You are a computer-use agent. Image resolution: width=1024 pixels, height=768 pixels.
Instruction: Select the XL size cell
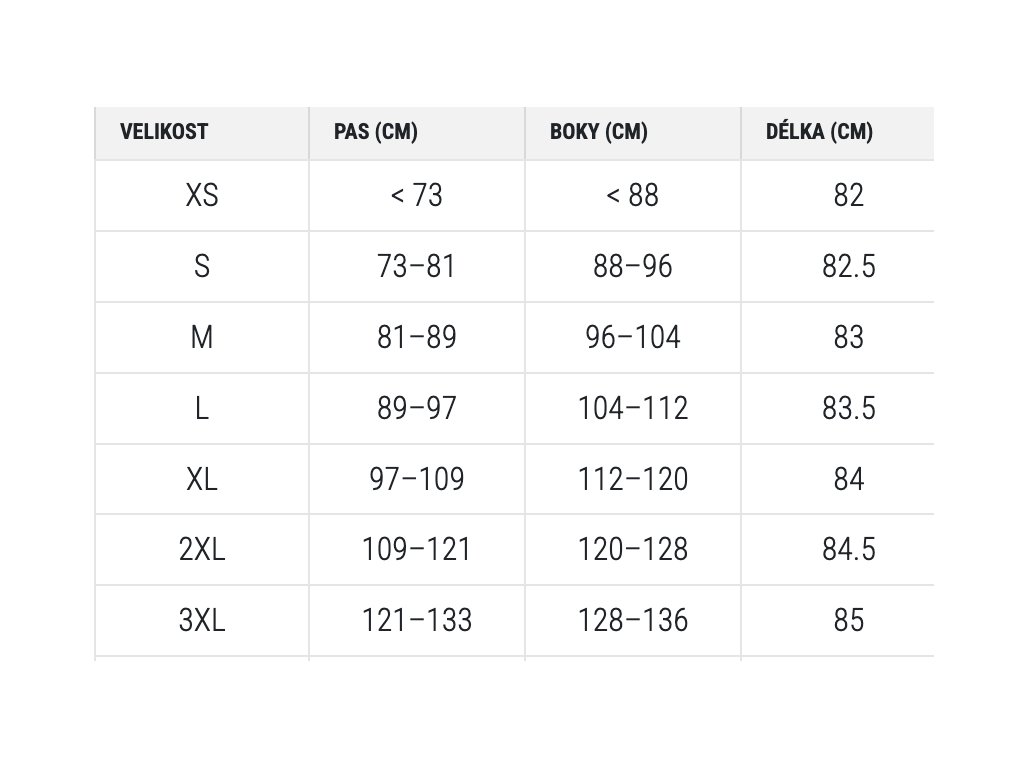pyautogui.click(x=202, y=479)
